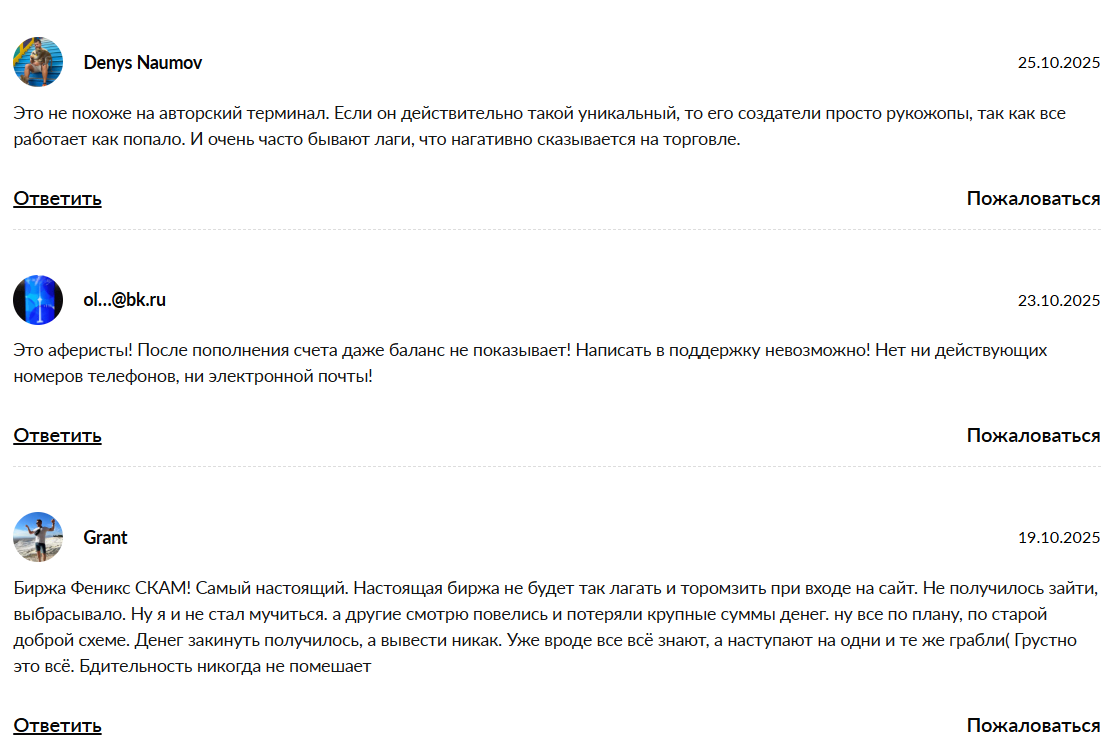Click Пожаловаться on the ol...@bk.ru review
Image resolution: width=1110 pixels, height=751 pixels.
1033,435
